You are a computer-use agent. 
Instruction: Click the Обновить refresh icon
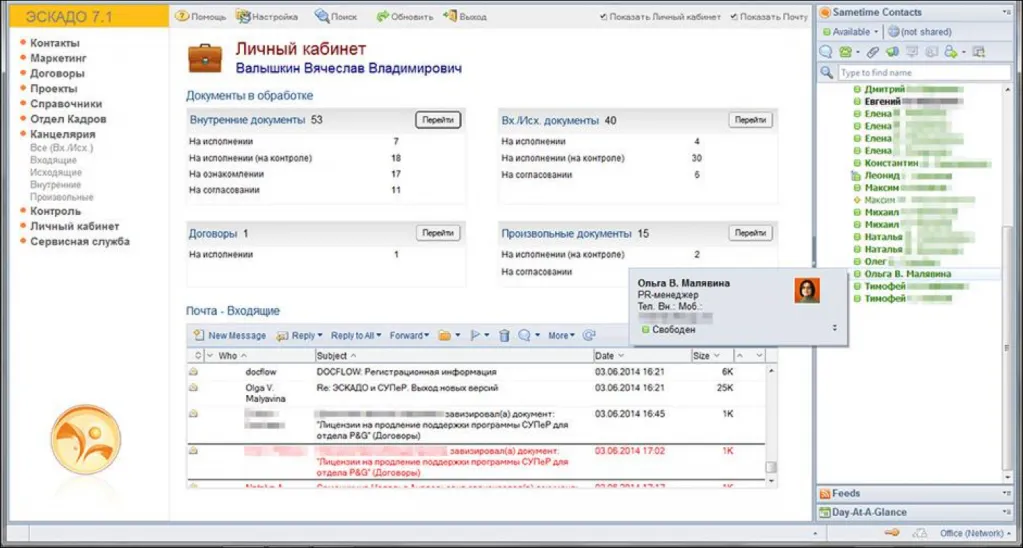[x=383, y=17]
